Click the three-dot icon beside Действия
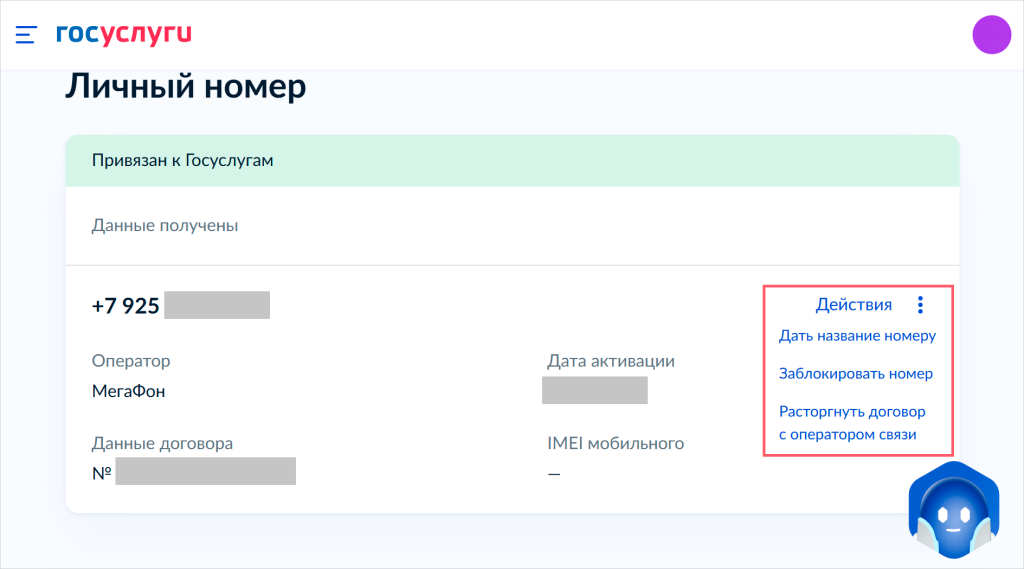Viewport: 1024px width, 569px height. click(x=920, y=305)
